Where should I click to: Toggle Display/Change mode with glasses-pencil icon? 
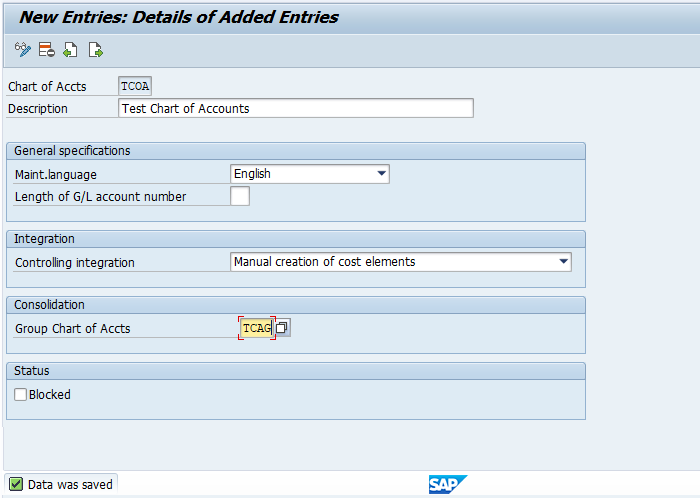[23, 49]
